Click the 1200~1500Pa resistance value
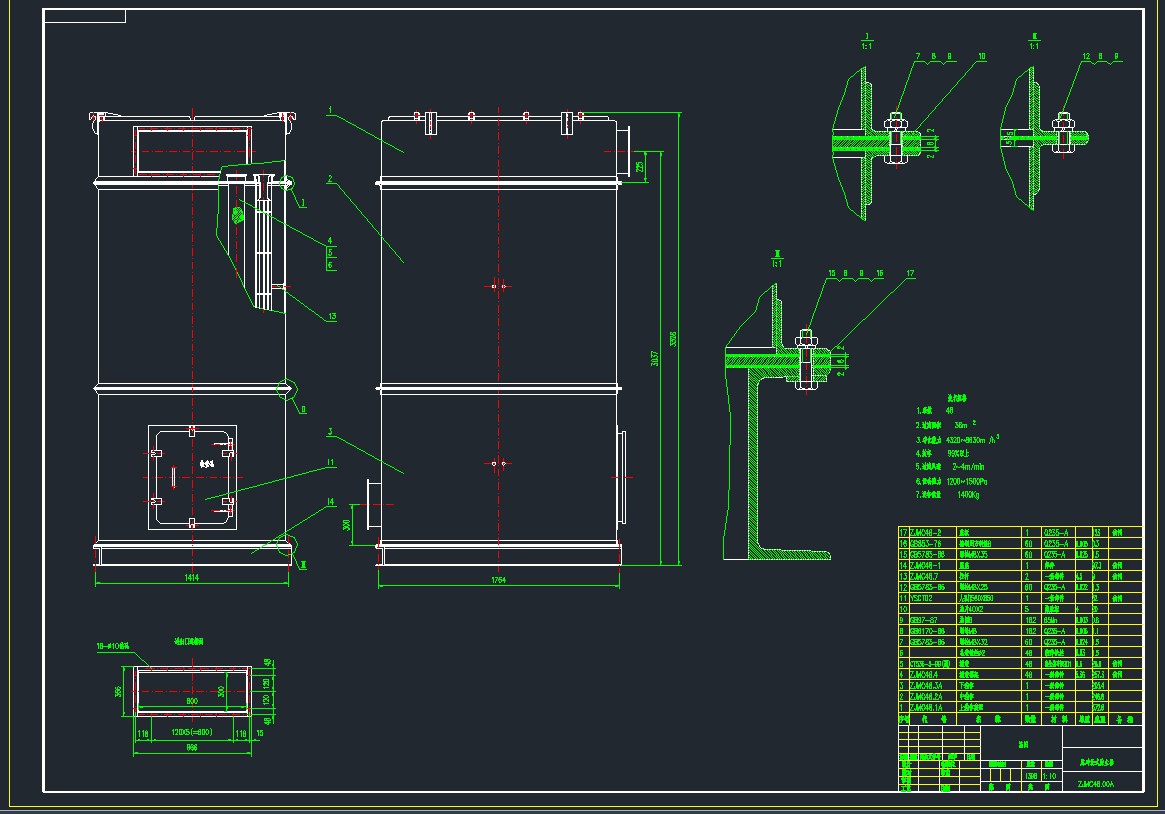The width and height of the screenshot is (1165, 814). point(967,481)
